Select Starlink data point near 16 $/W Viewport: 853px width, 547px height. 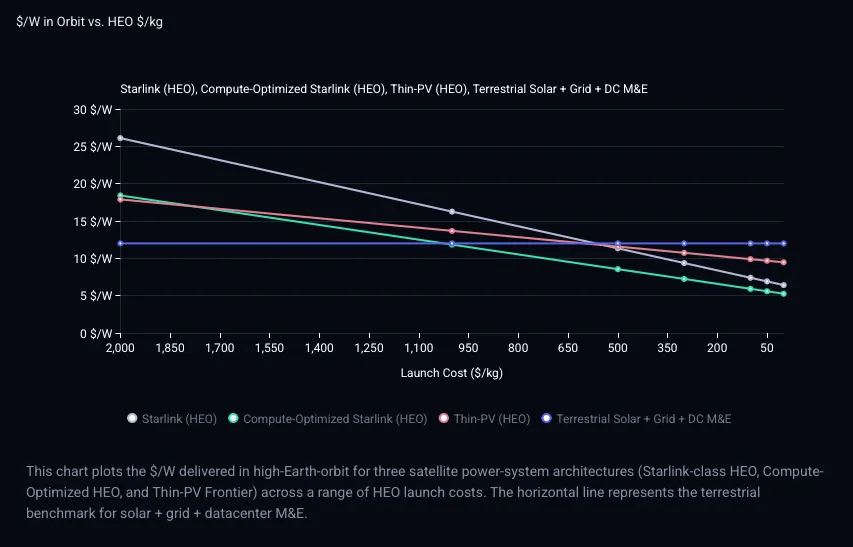point(452,212)
